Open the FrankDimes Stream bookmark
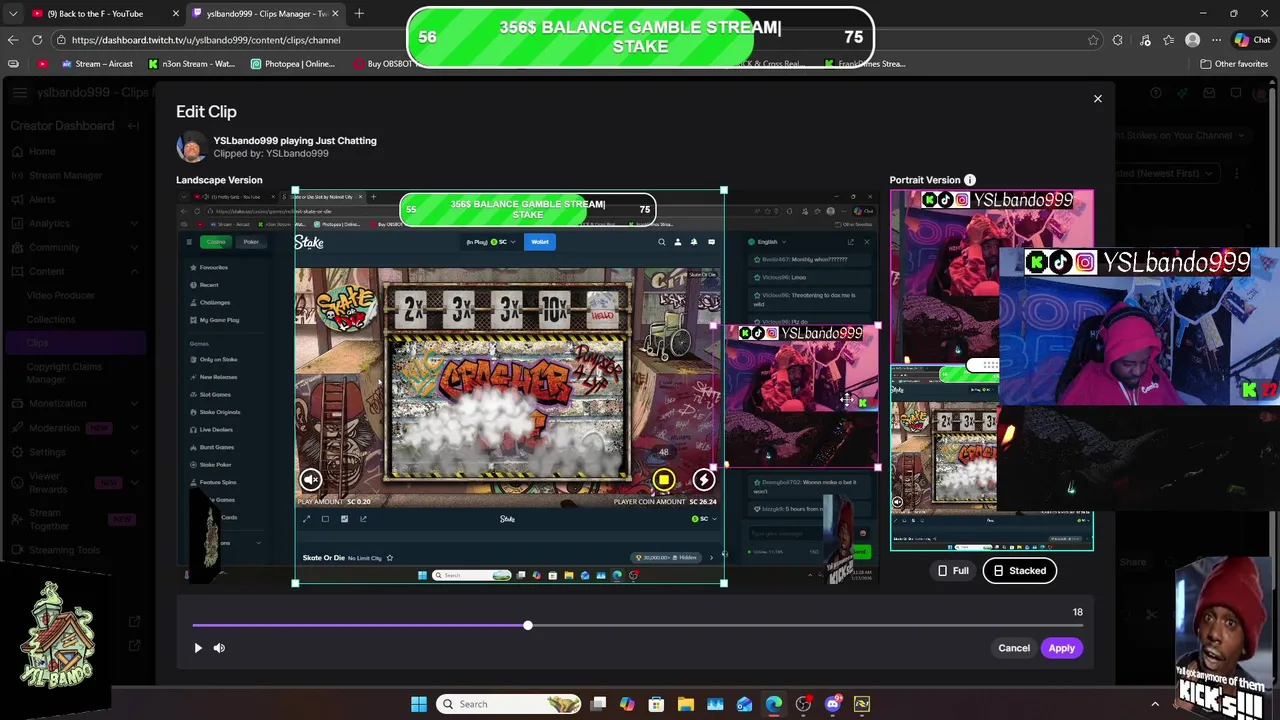 pyautogui.click(x=865, y=64)
